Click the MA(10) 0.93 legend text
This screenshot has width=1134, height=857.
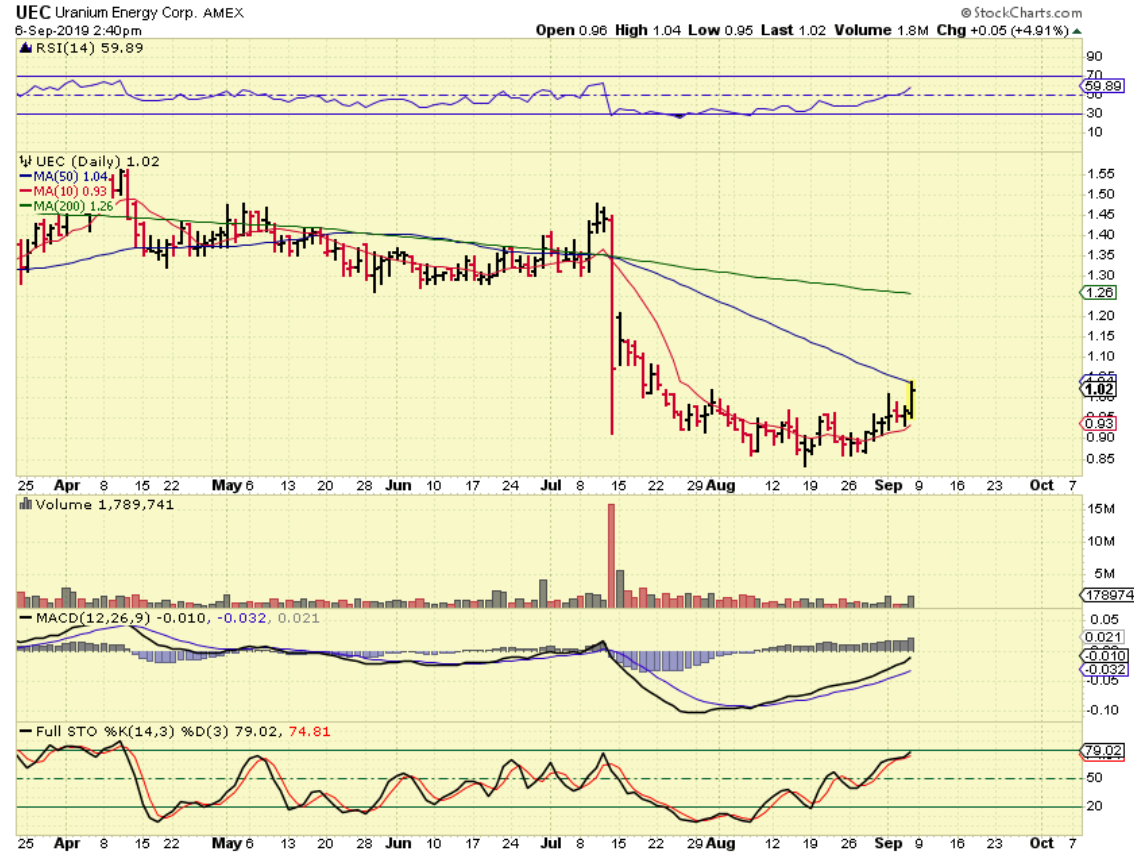[70, 192]
